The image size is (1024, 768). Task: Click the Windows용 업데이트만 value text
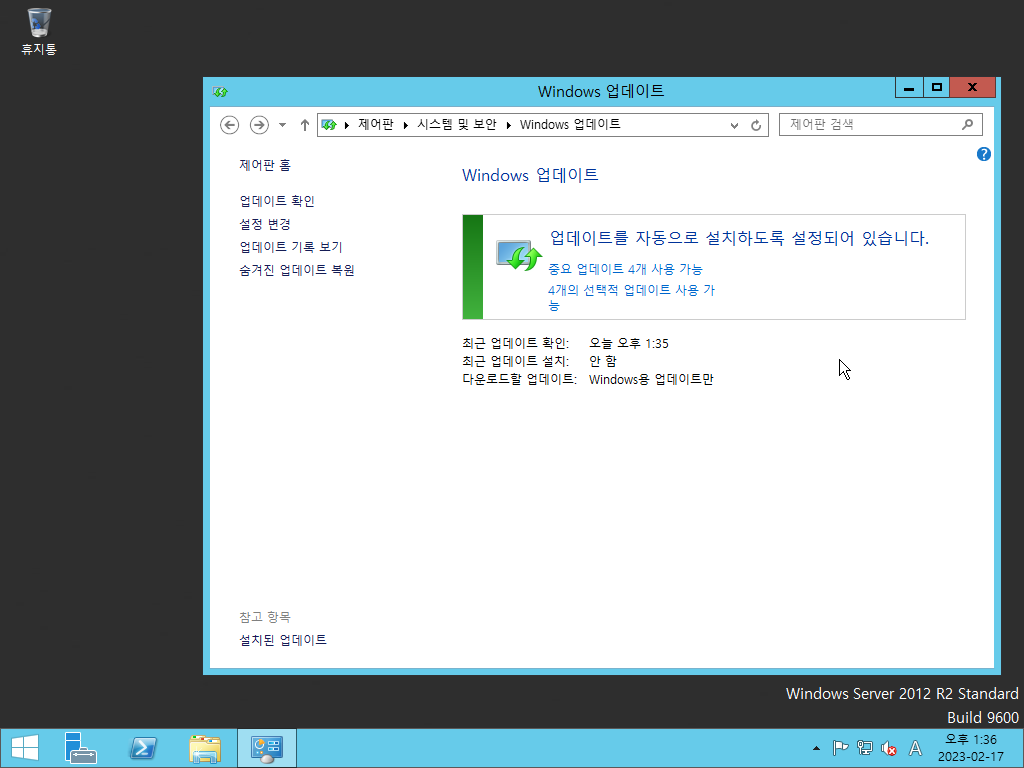651,379
